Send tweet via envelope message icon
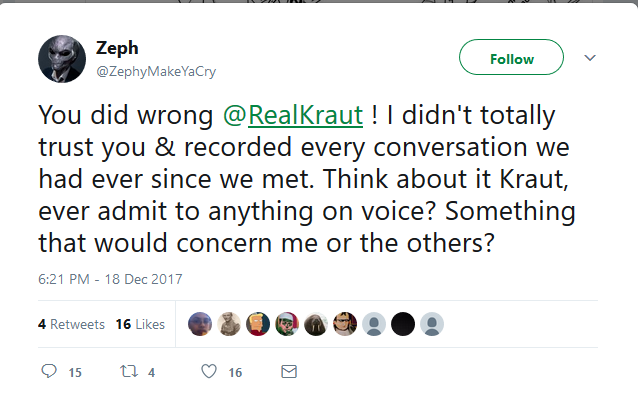The width and height of the screenshot is (638, 405). point(289,371)
